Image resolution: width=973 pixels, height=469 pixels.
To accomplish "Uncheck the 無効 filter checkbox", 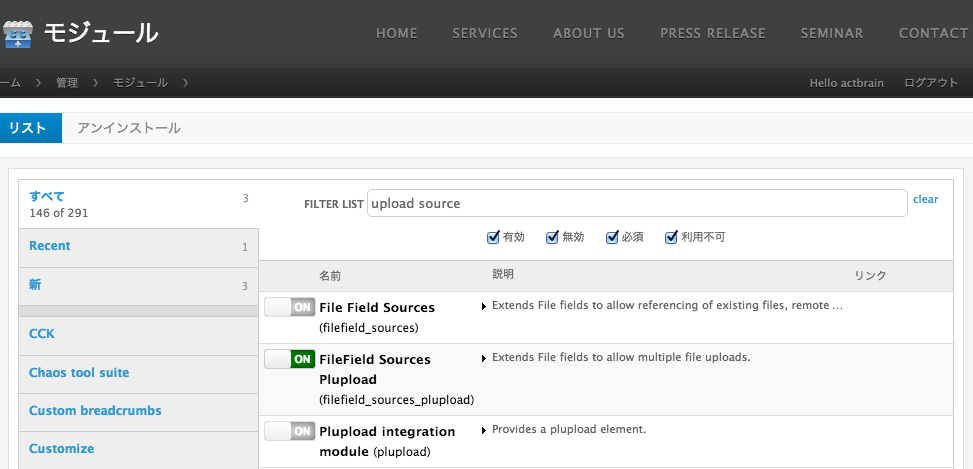I will [x=552, y=238].
